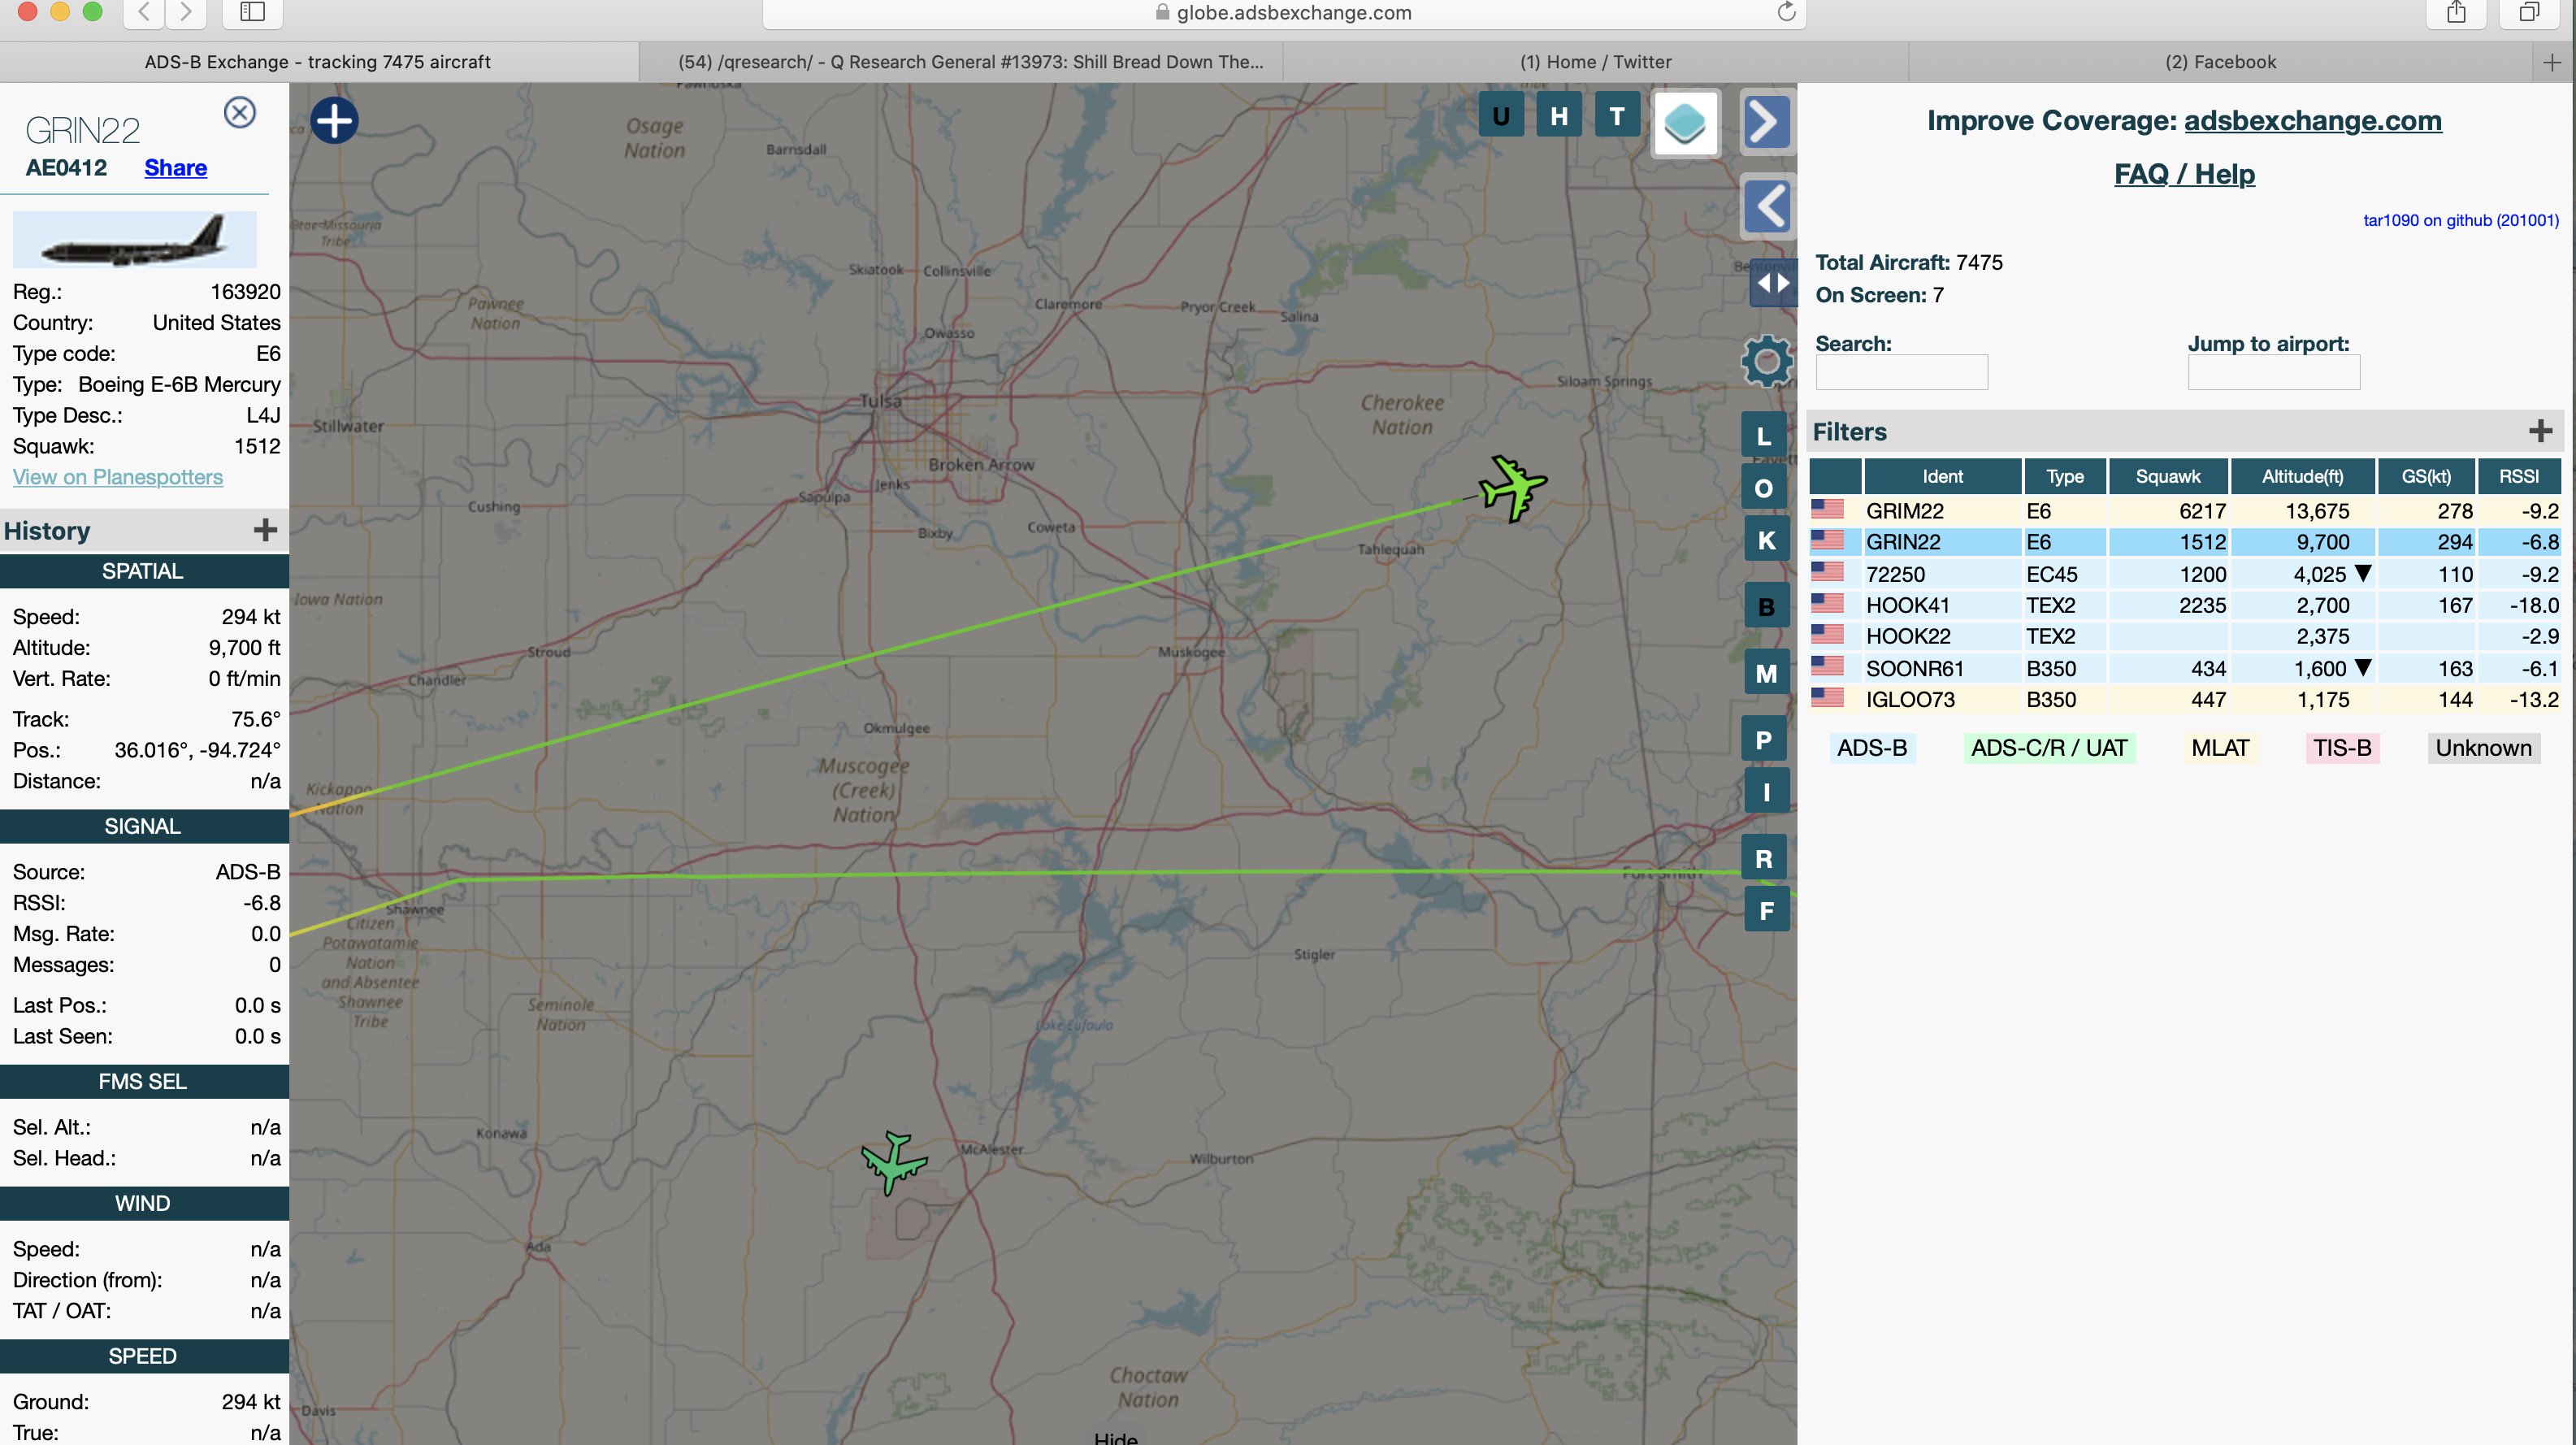Click the Unknown legend swatch

2483,748
